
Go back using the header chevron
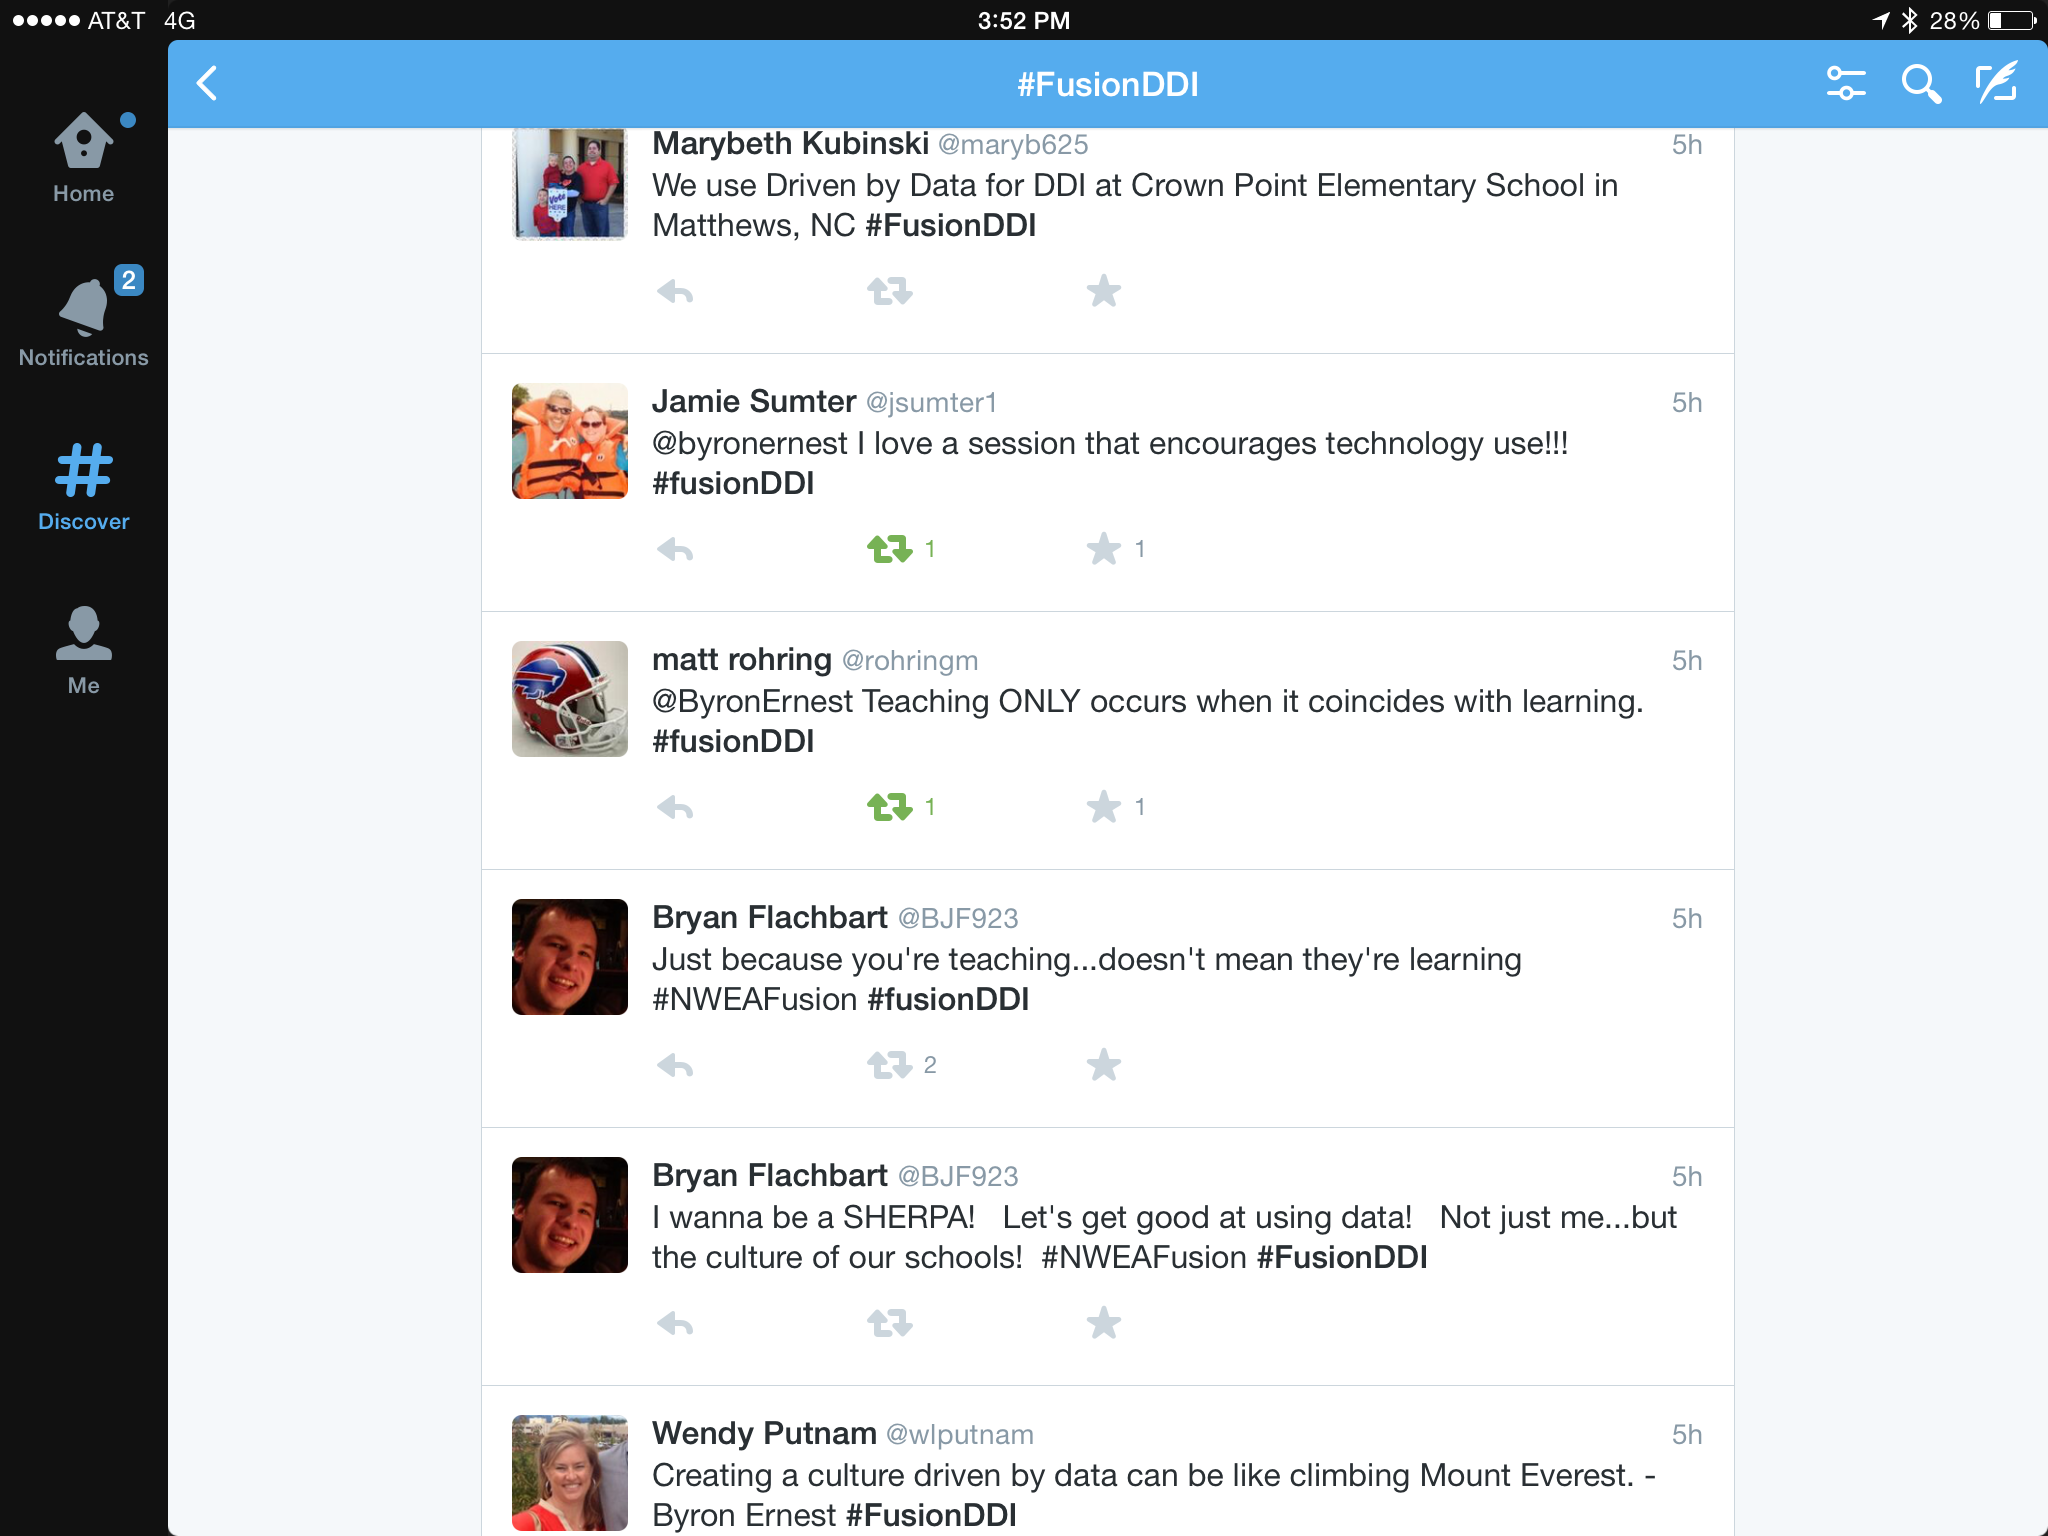point(207,84)
